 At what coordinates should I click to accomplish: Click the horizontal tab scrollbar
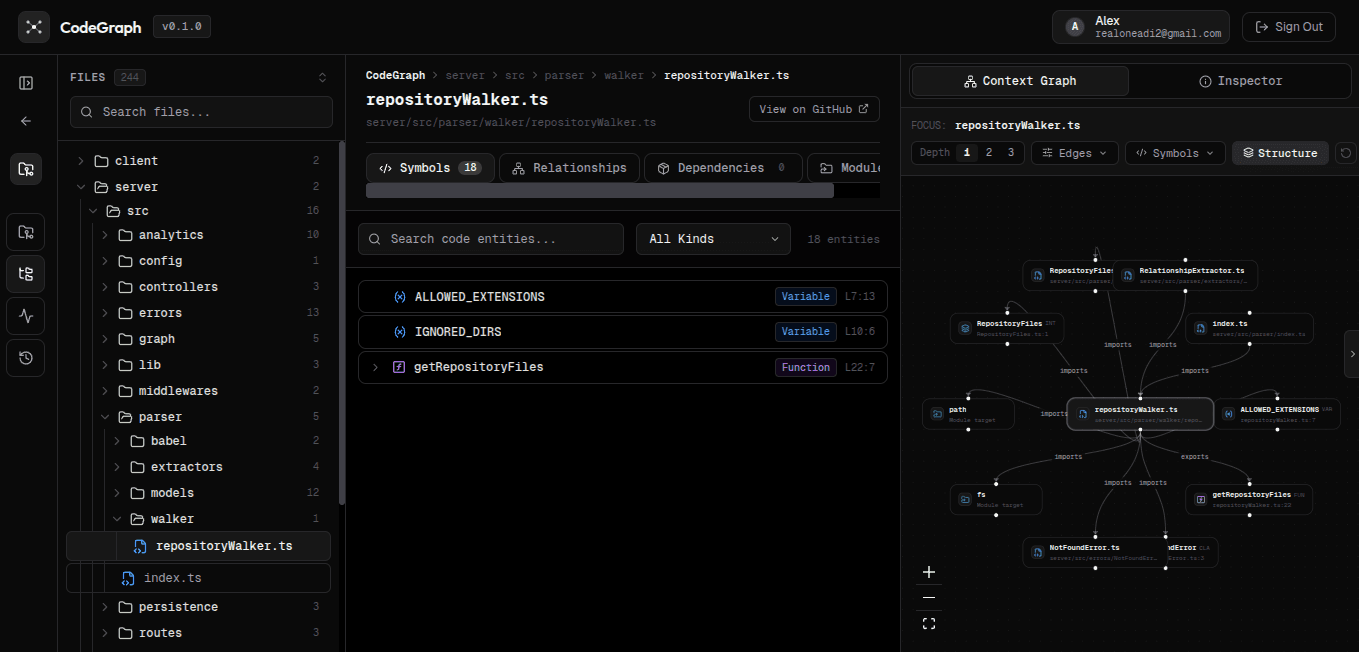[600, 190]
